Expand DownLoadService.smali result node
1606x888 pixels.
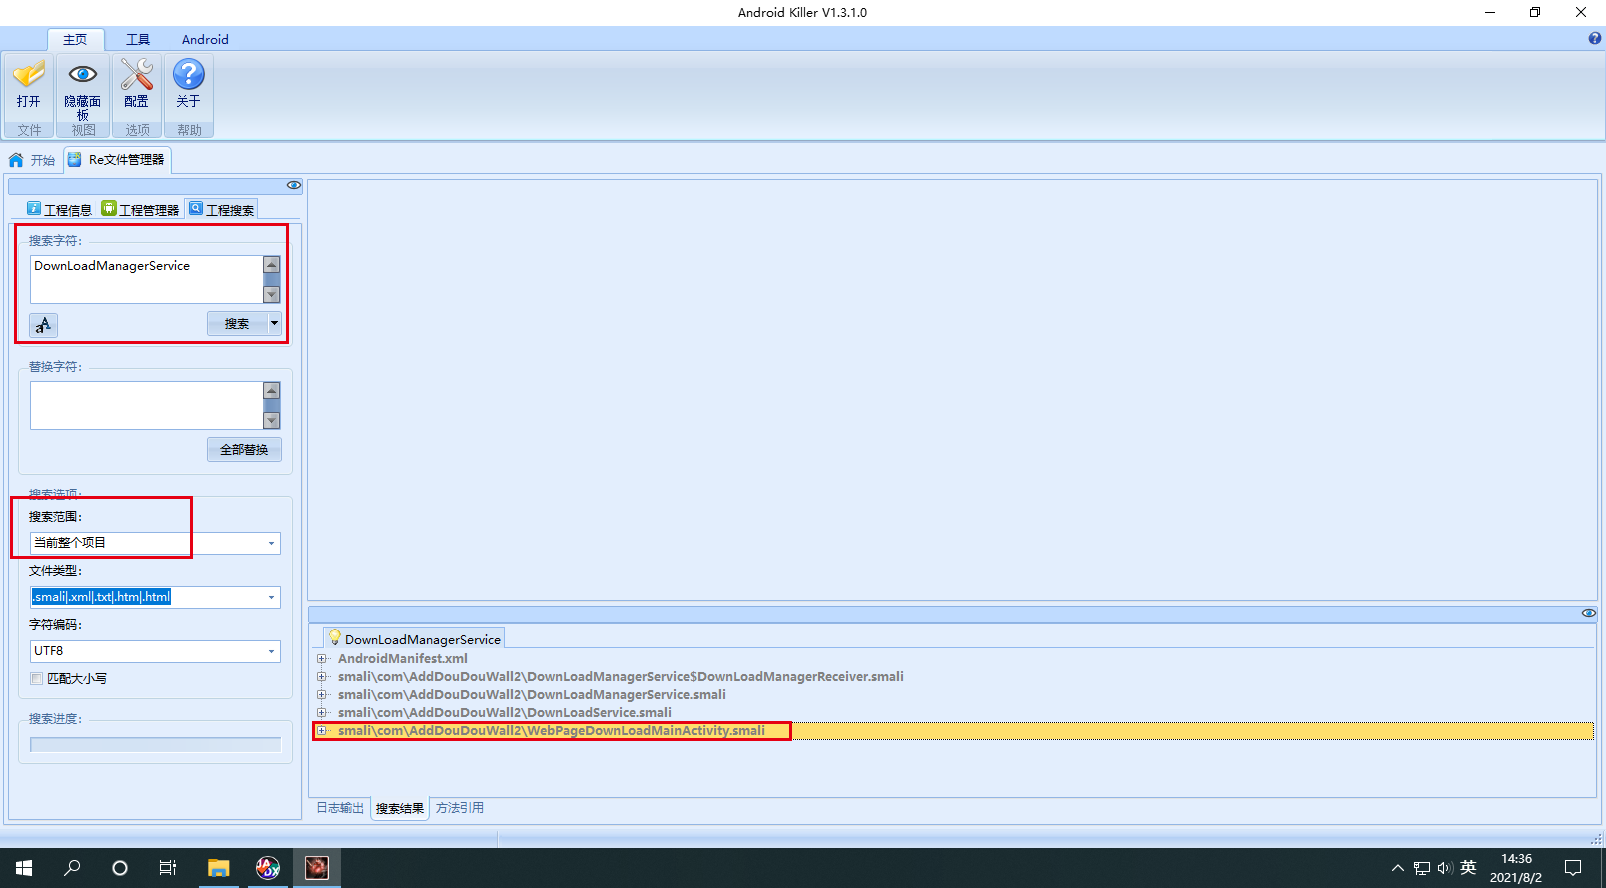[322, 712]
